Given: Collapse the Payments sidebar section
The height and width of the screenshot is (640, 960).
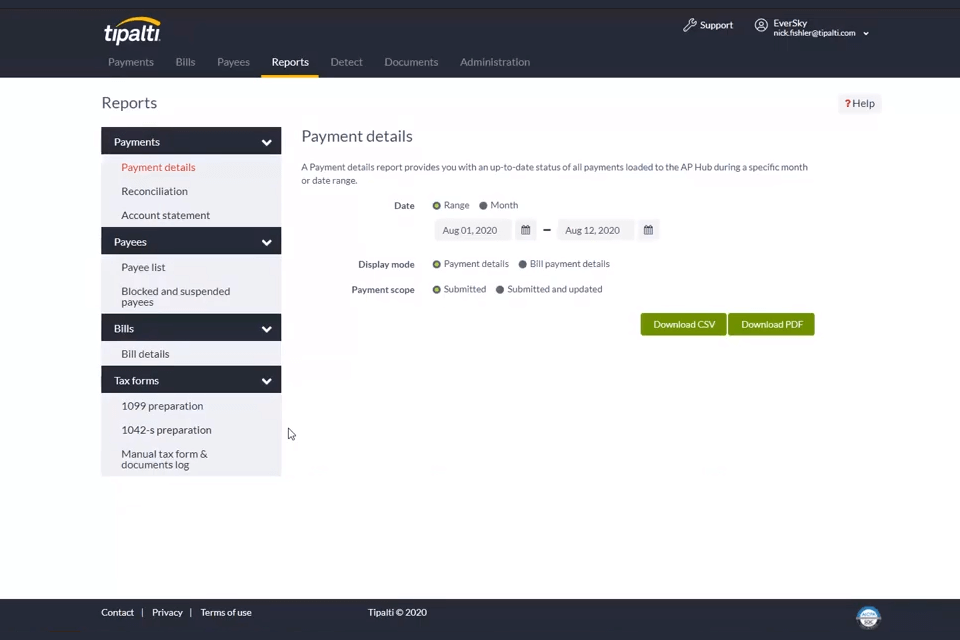Looking at the screenshot, I should coord(266,141).
